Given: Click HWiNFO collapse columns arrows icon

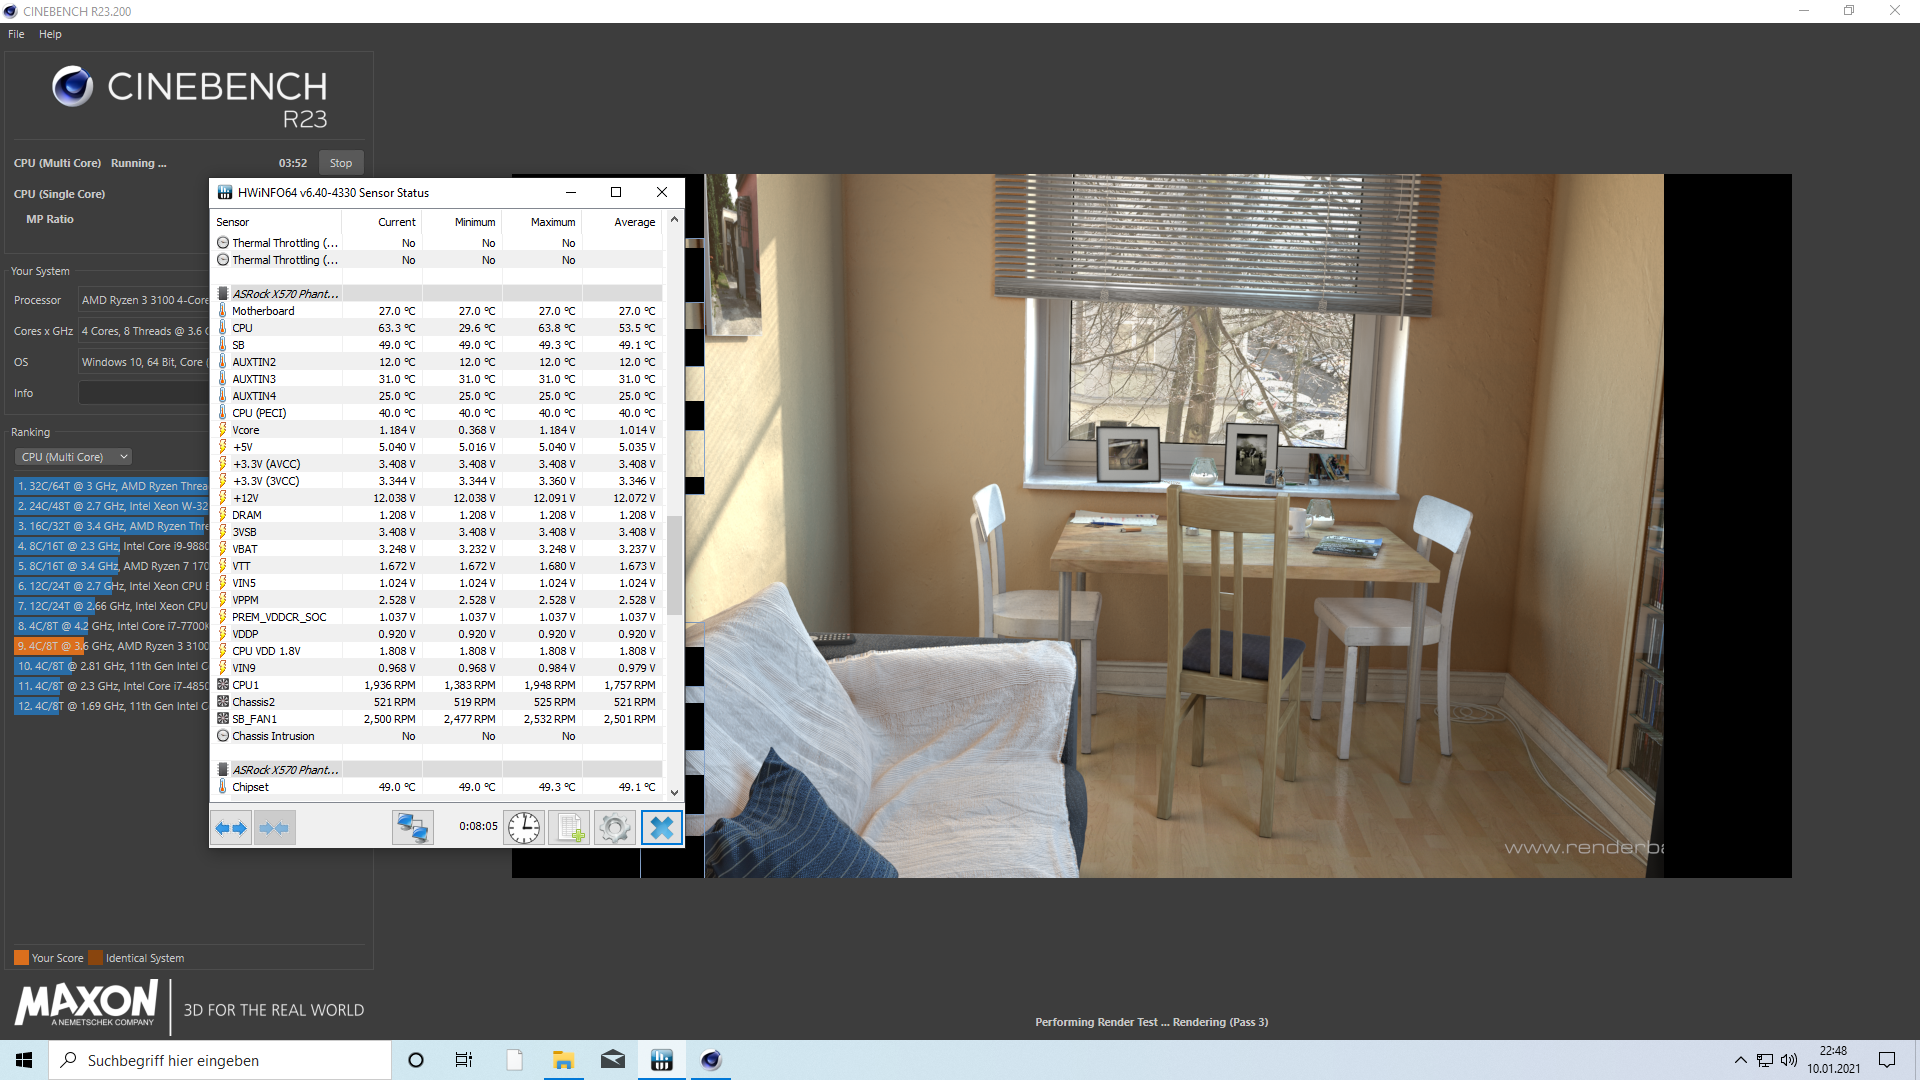Looking at the screenshot, I should pos(274,828).
